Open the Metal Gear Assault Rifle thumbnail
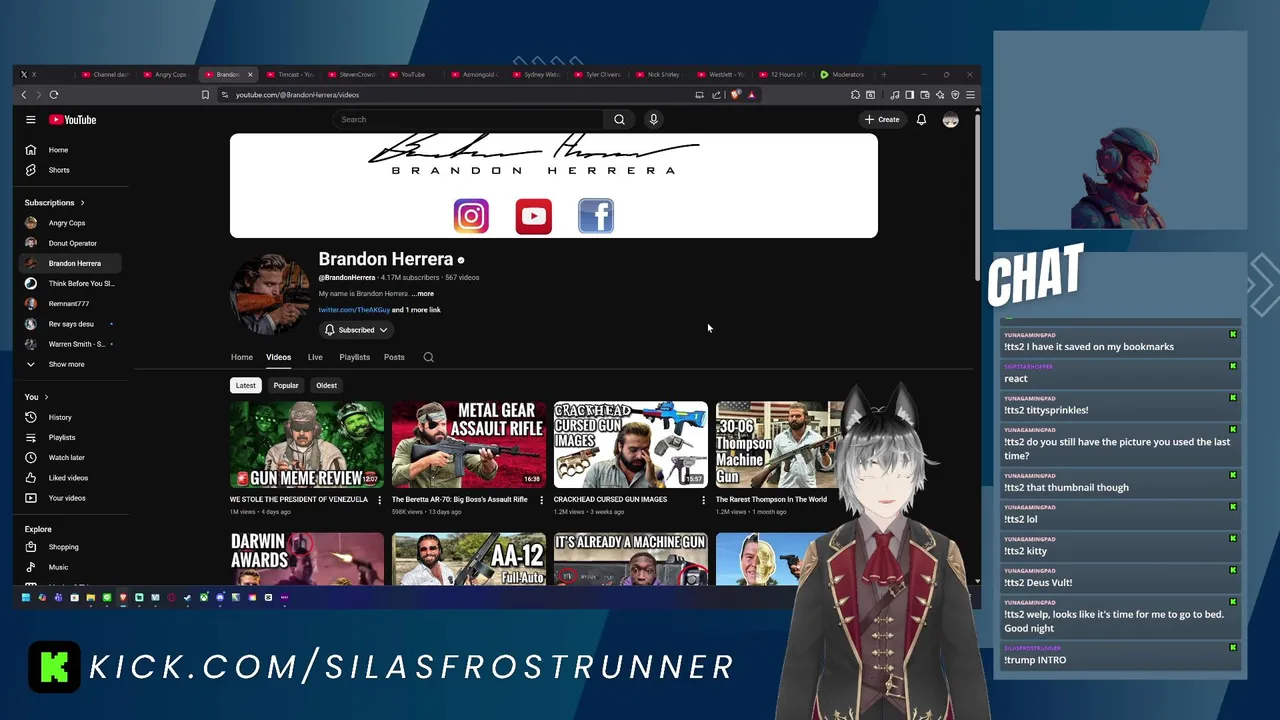The image size is (1280, 720). (469, 445)
